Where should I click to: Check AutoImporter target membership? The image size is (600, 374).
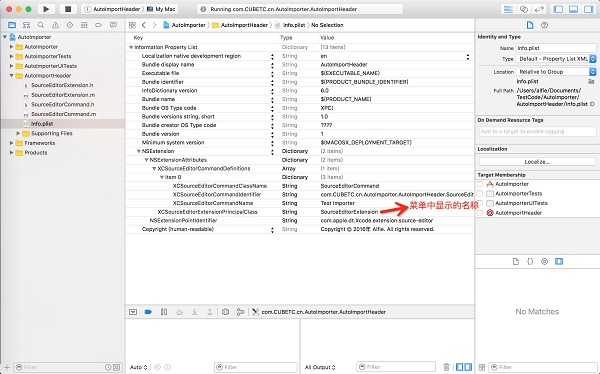coord(480,184)
